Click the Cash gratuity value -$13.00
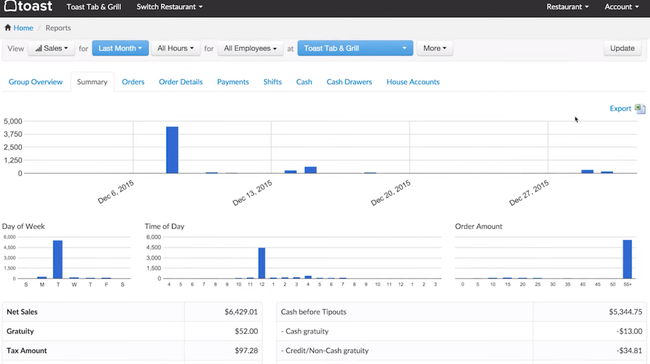The image size is (650, 364). pos(629,331)
